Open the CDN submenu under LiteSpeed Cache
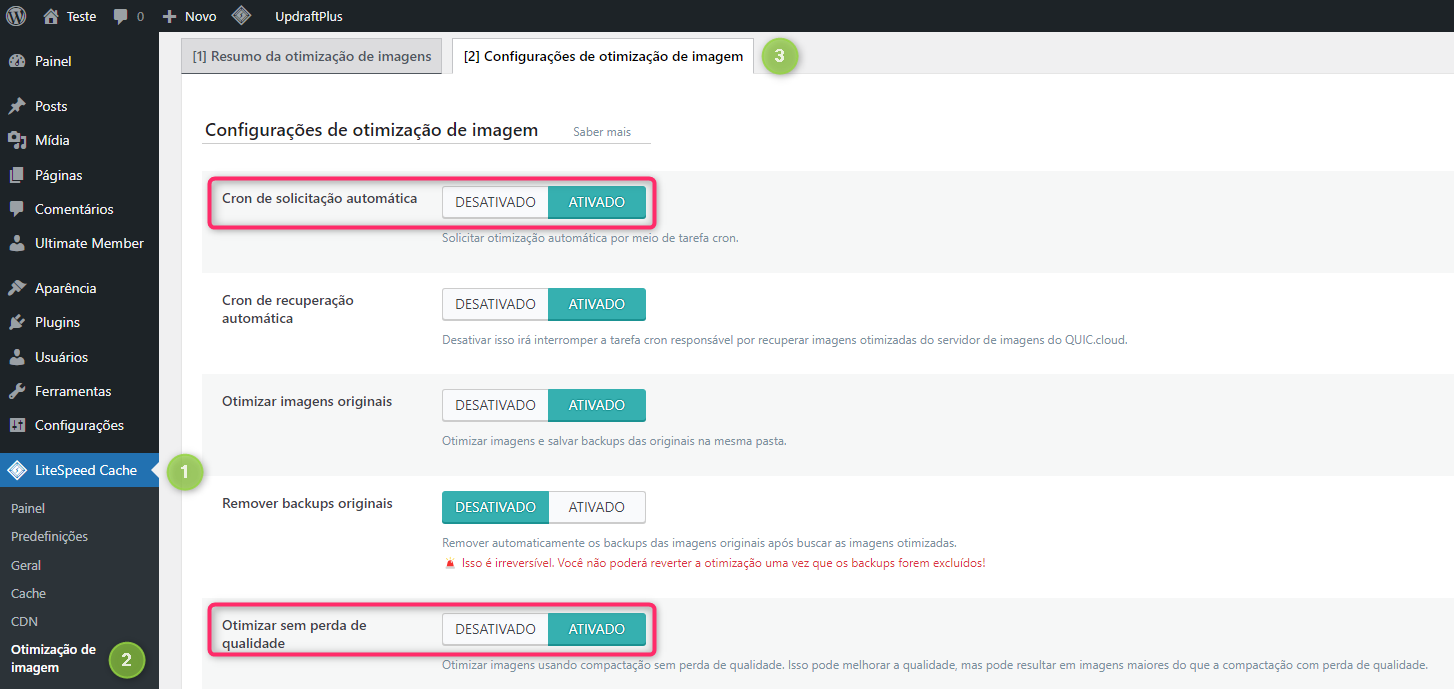The image size is (1454, 689). [x=24, y=621]
